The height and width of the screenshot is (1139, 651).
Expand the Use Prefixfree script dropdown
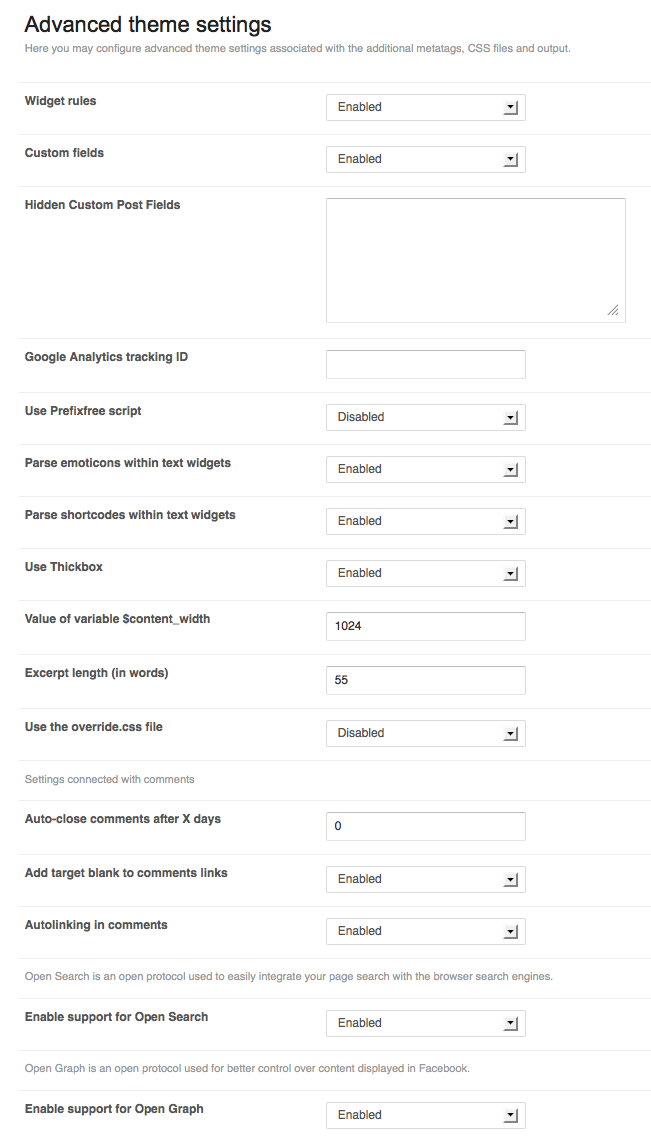[425, 417]
